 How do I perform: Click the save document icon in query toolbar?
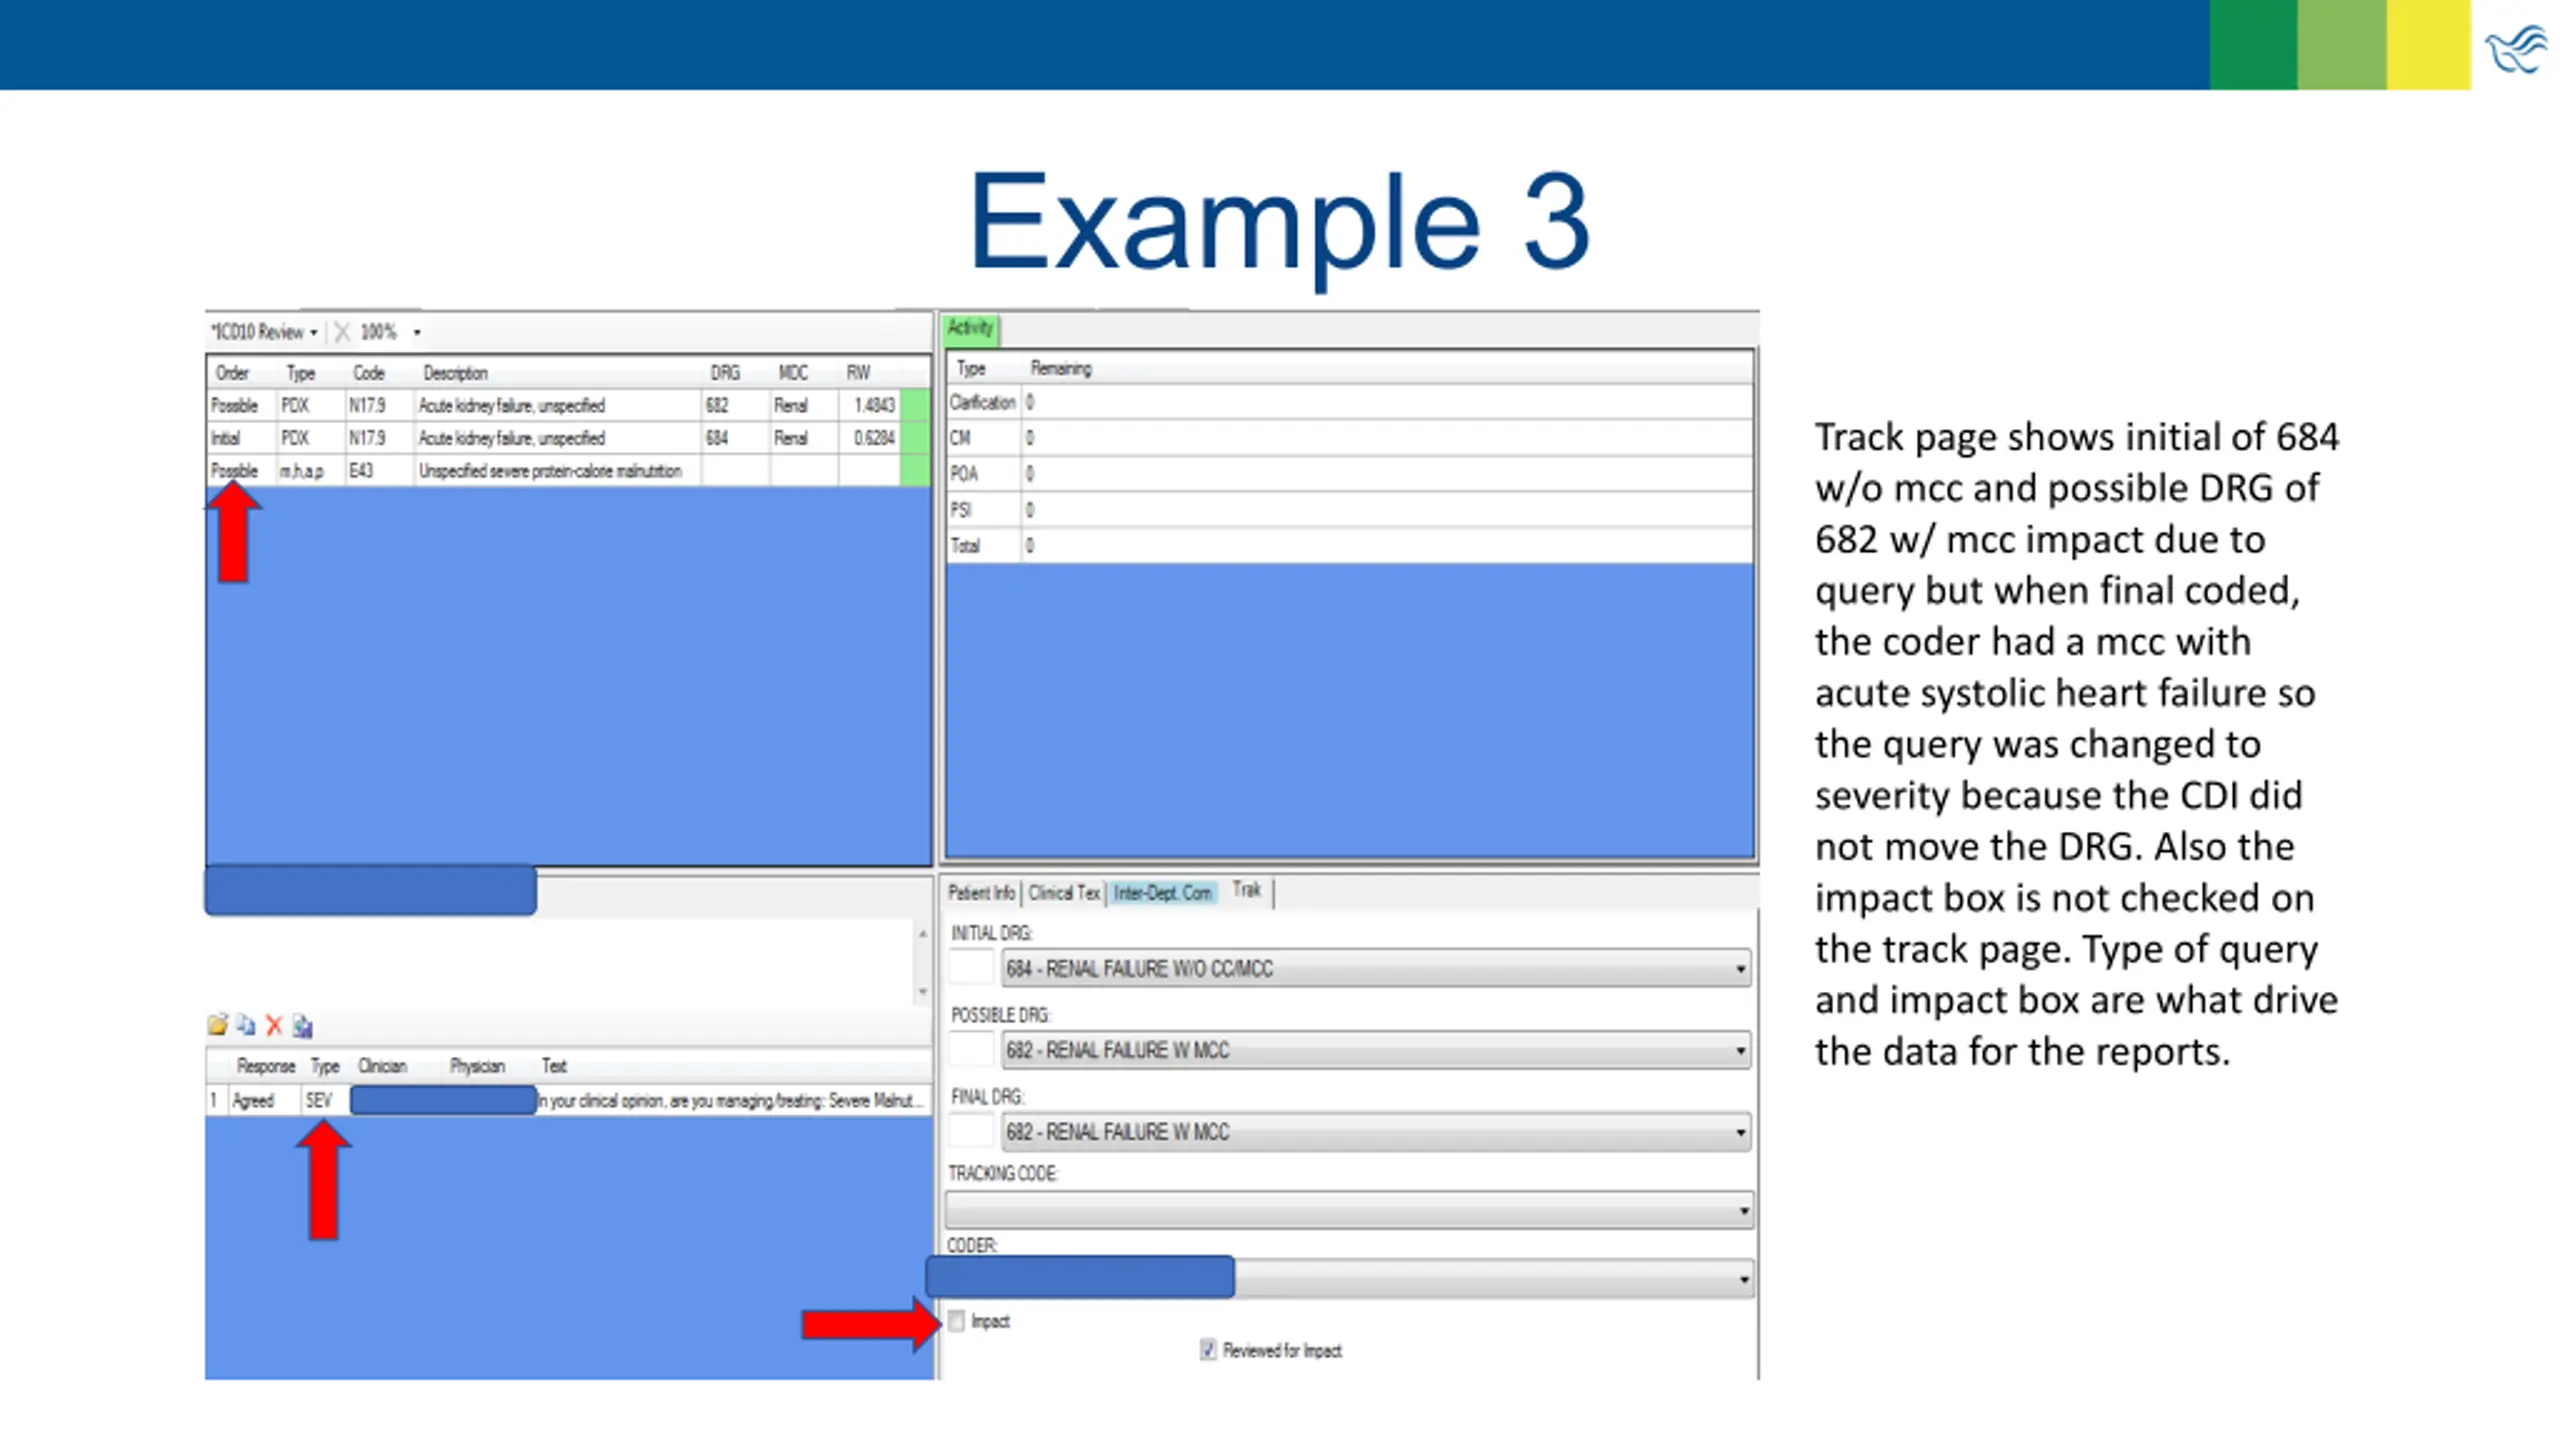coord(303,1026)
